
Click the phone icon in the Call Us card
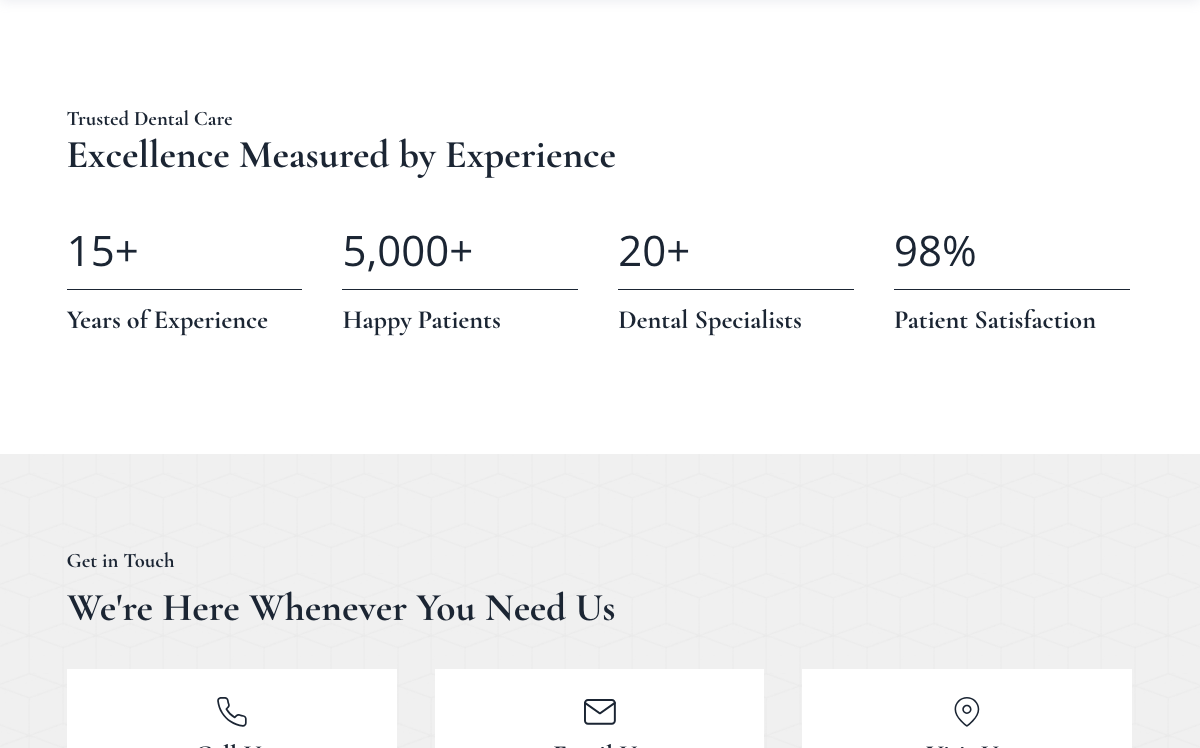tap(232, 712)
